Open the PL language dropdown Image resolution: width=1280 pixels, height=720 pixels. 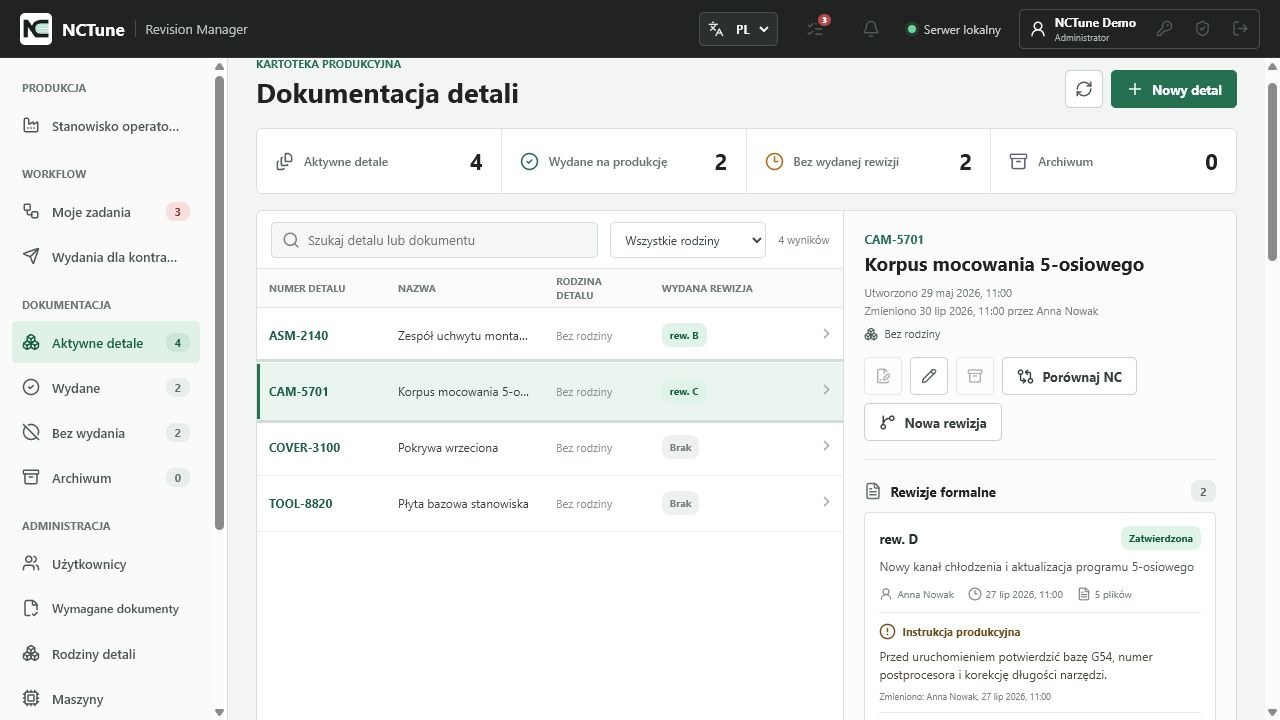click(738, 29)
